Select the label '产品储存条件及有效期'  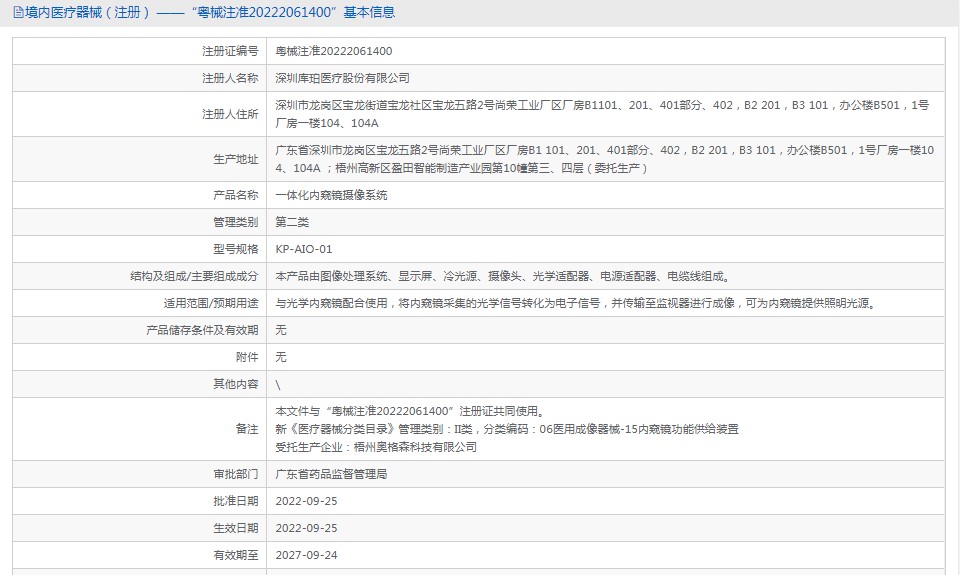coord(202,330)
